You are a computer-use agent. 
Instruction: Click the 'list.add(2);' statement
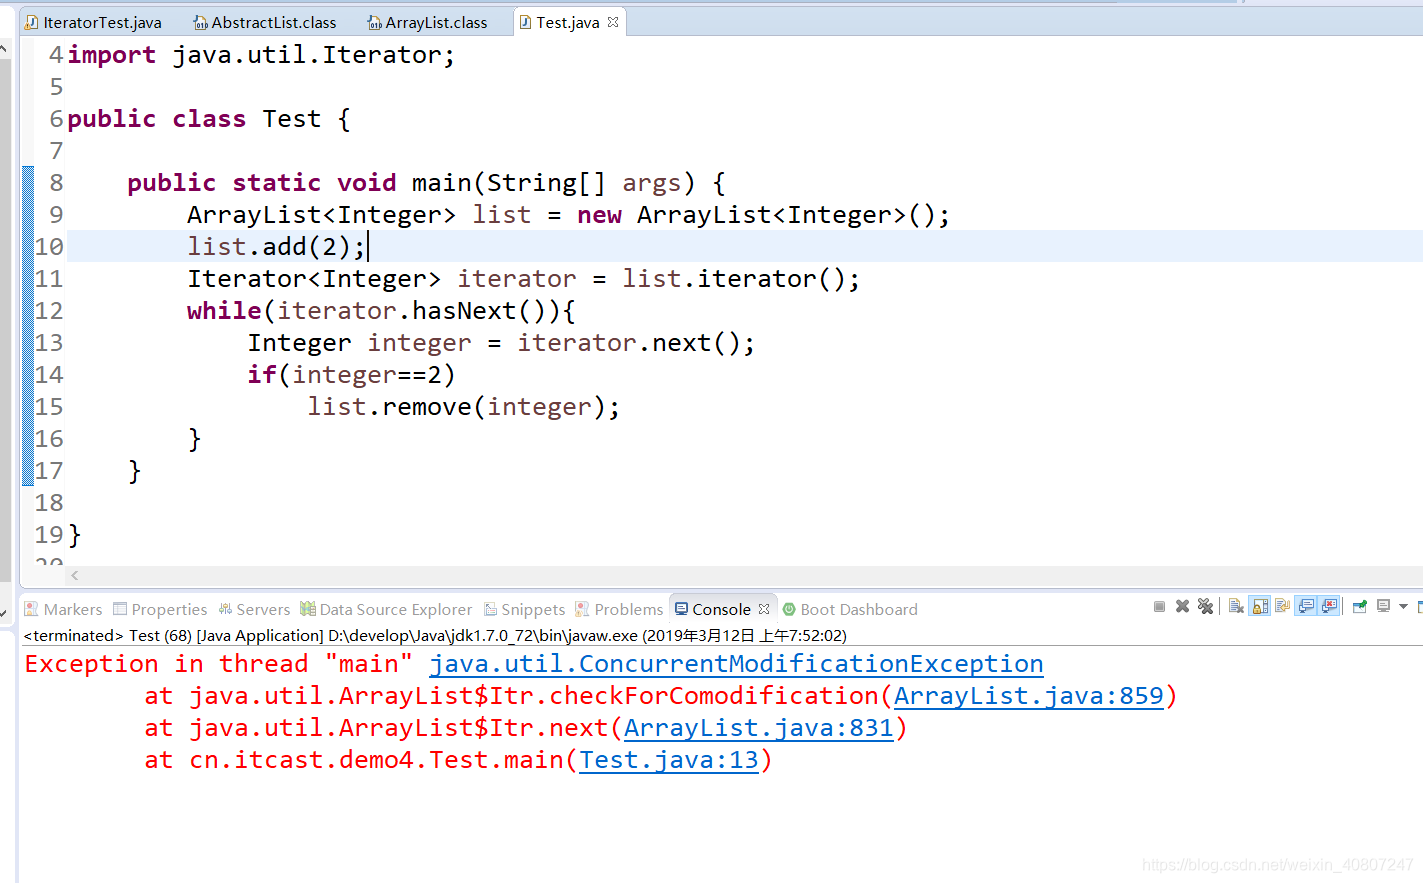click(277, 247)
